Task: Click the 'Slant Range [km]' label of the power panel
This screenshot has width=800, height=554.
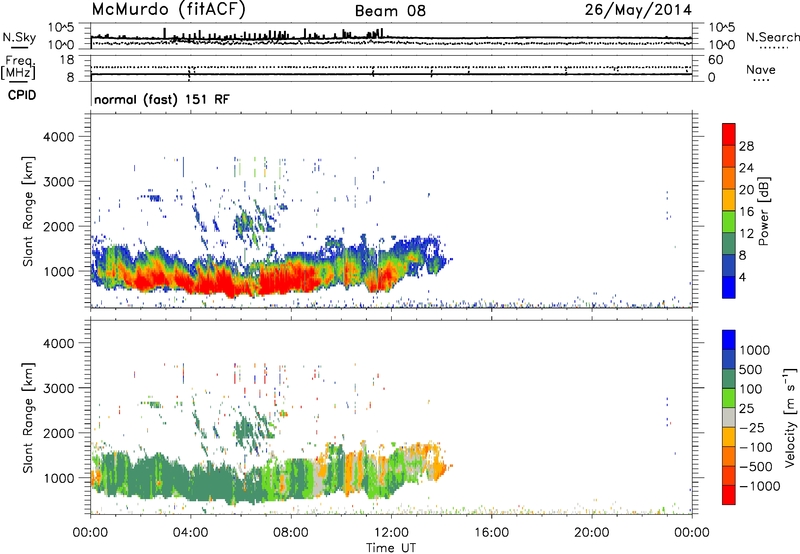Action: tap(28, 211)
